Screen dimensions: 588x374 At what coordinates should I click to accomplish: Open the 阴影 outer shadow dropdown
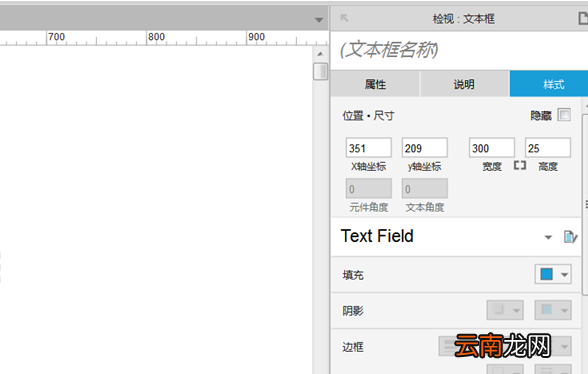click(505, 310)
